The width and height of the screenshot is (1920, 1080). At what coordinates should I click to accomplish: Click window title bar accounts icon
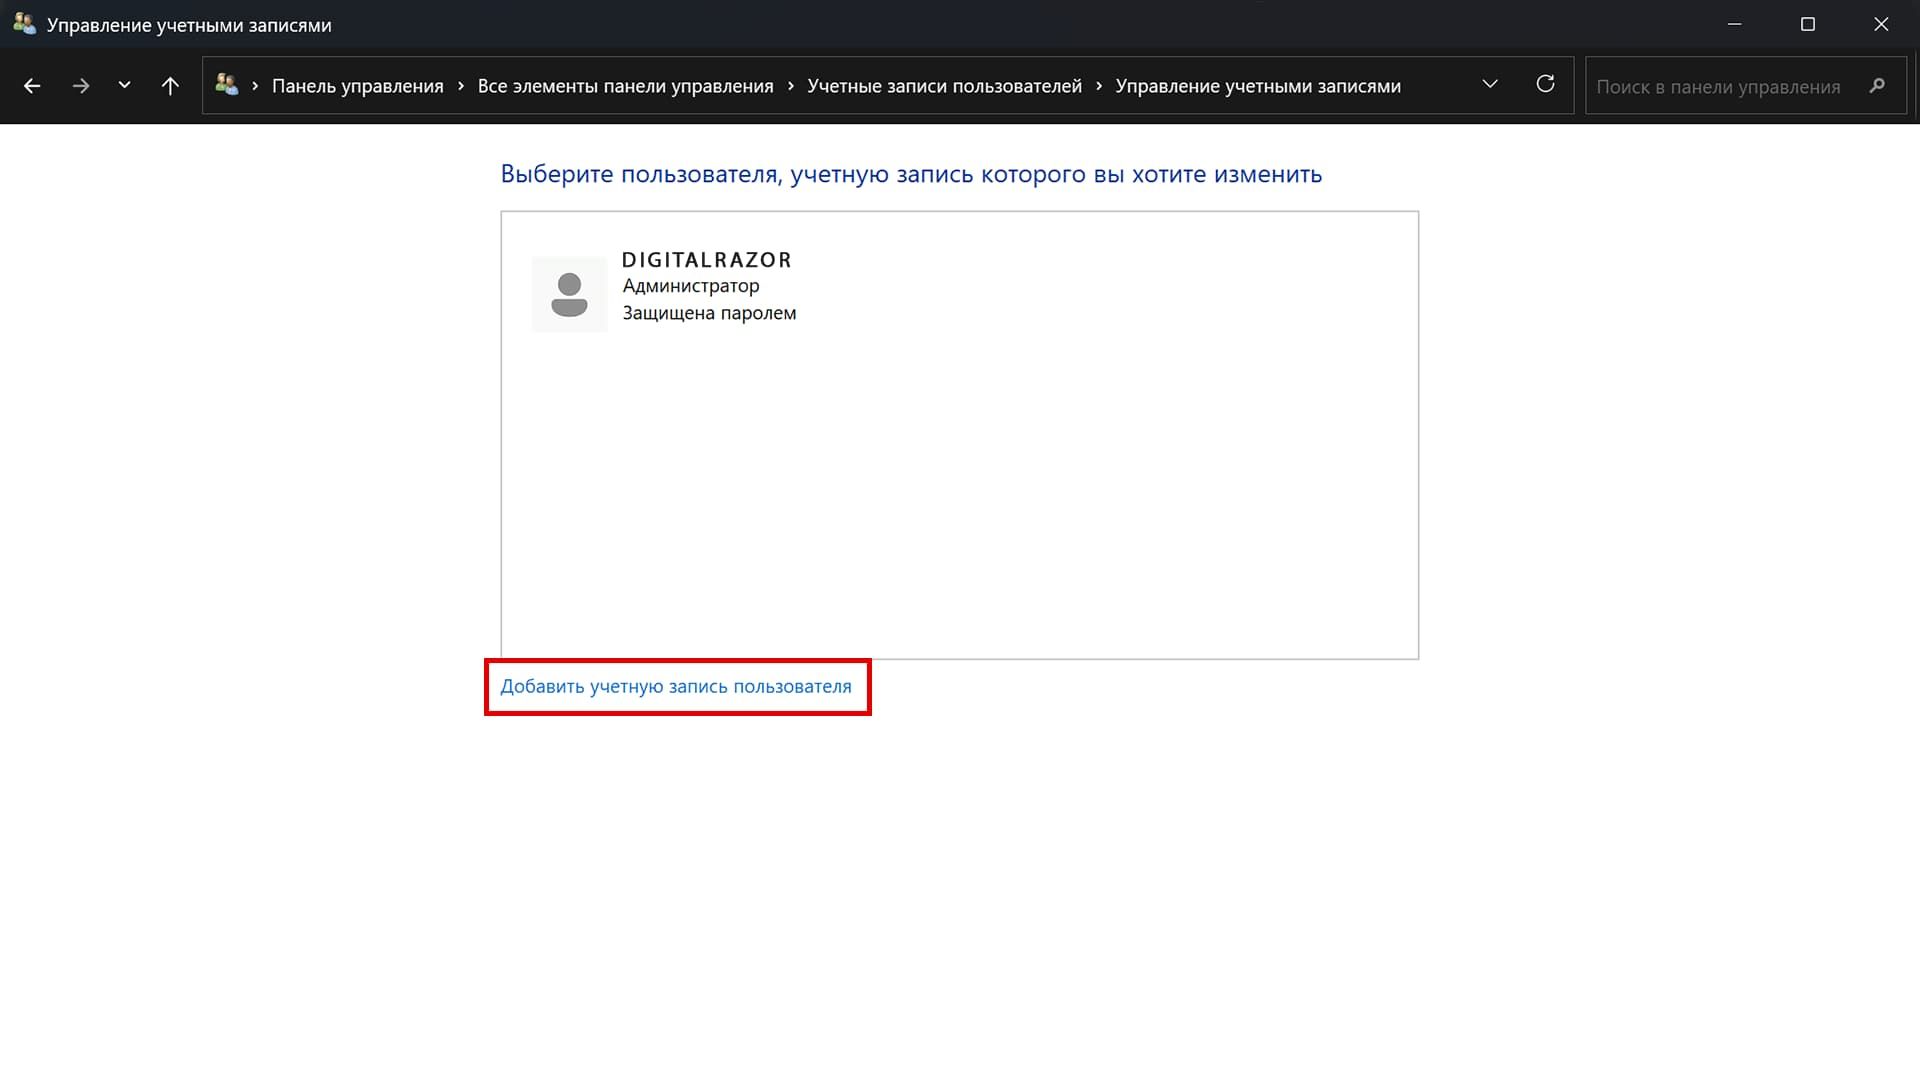click(24, 24)
